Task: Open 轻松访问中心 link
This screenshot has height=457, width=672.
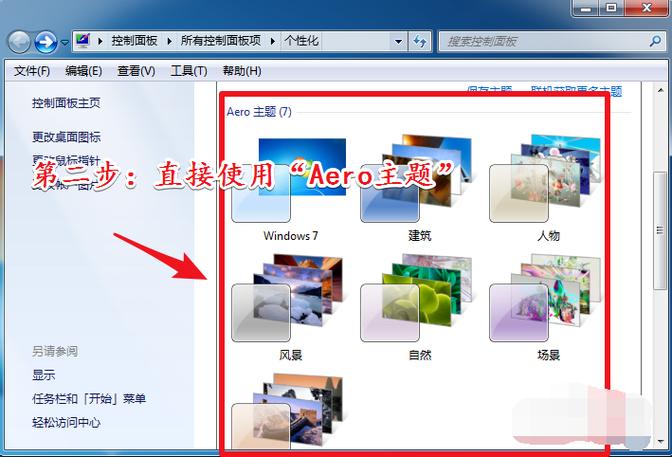Action: pyautogui.click(x=66, y=423)
